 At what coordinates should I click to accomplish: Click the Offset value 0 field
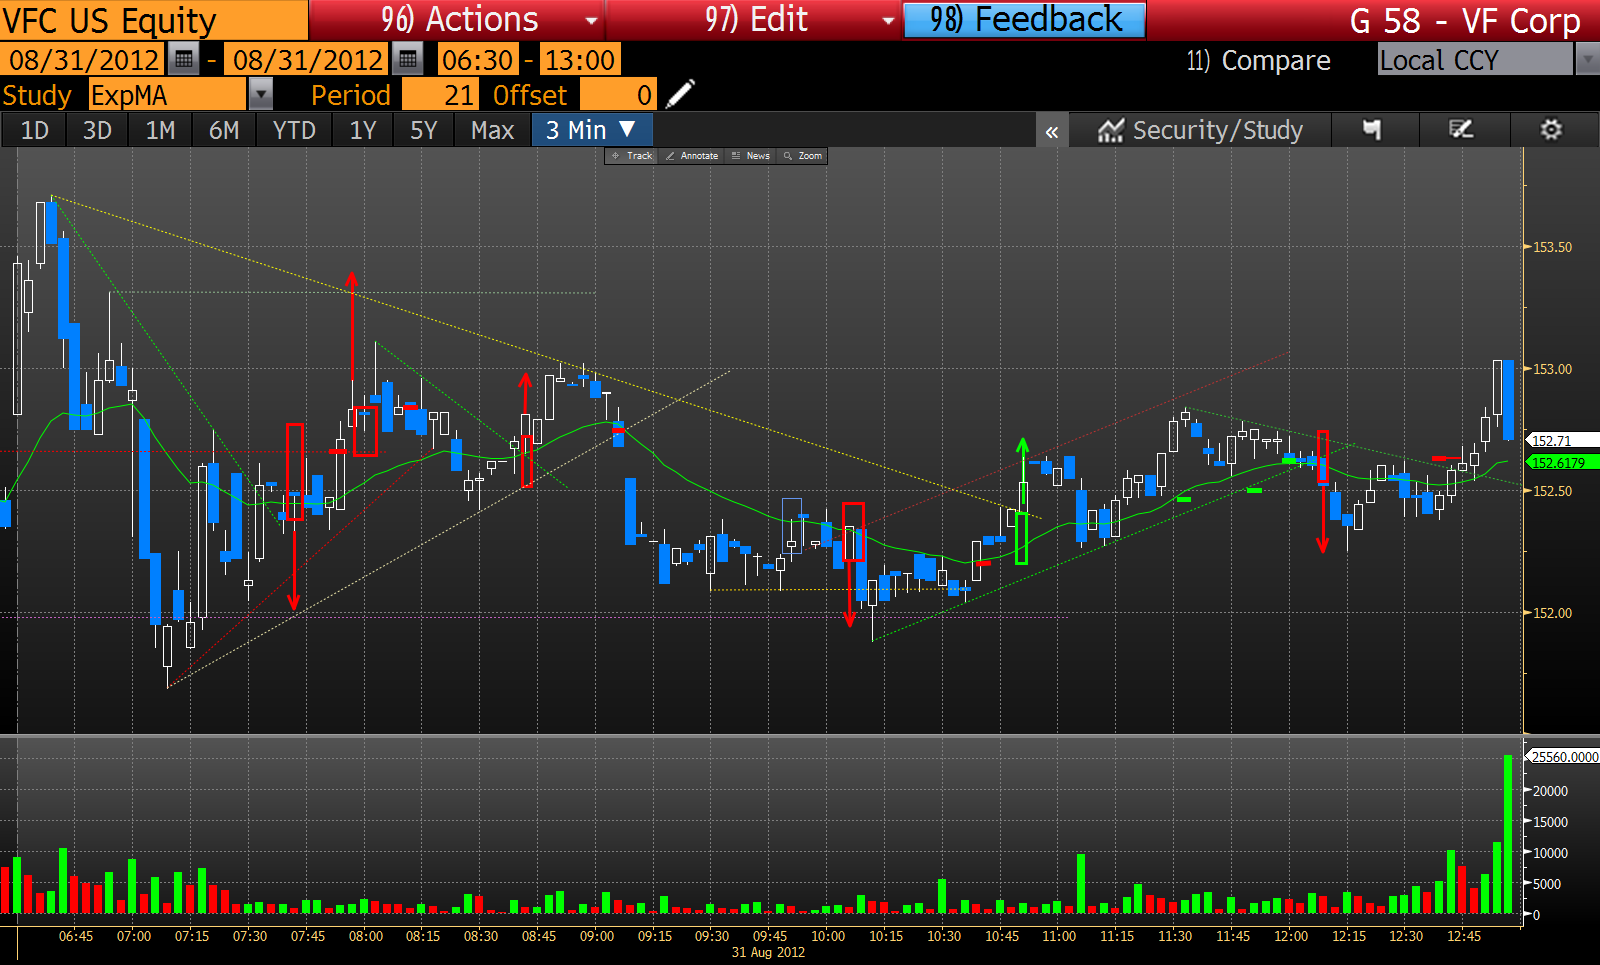click(x=618, y=95)
